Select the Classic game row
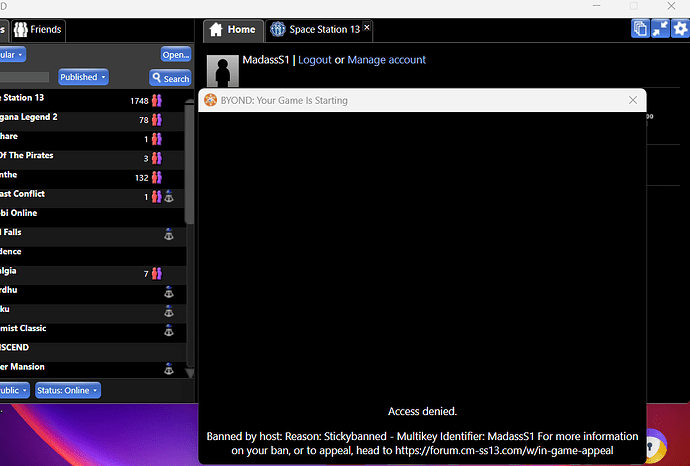 [92, 331]
